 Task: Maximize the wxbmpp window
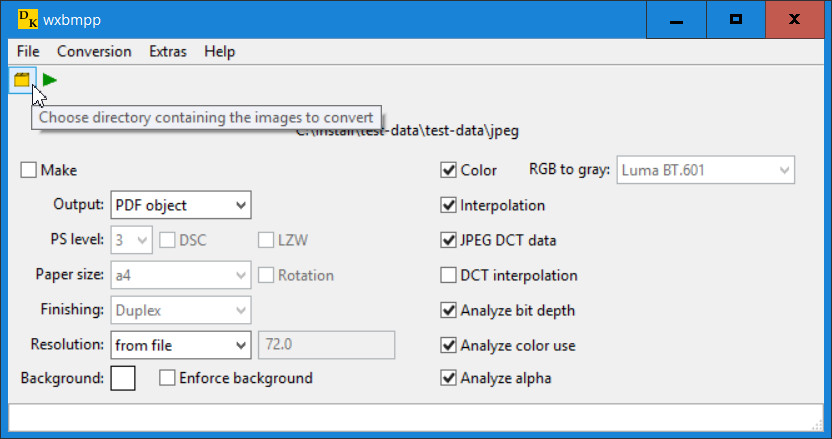coord(735,20)
